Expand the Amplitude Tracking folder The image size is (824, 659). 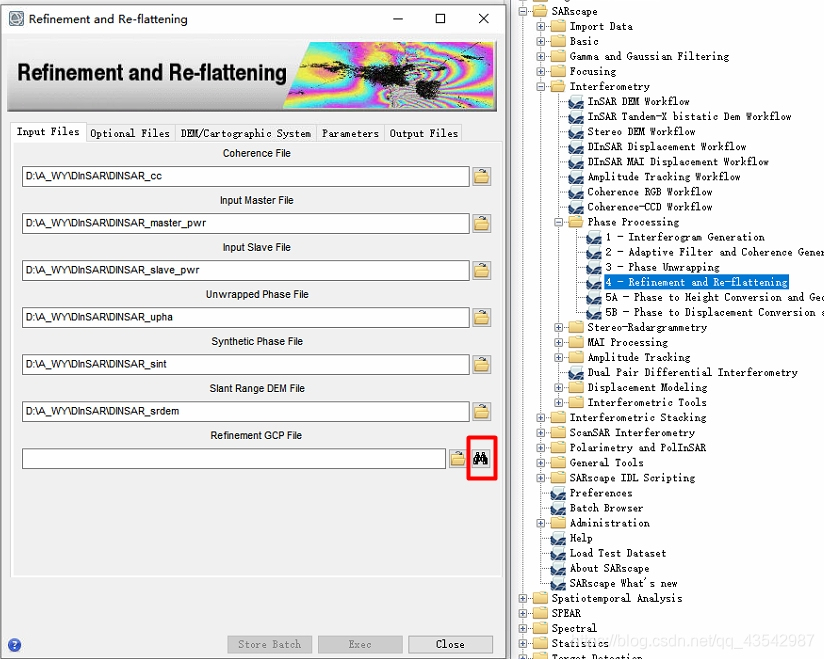coord(559,358)
